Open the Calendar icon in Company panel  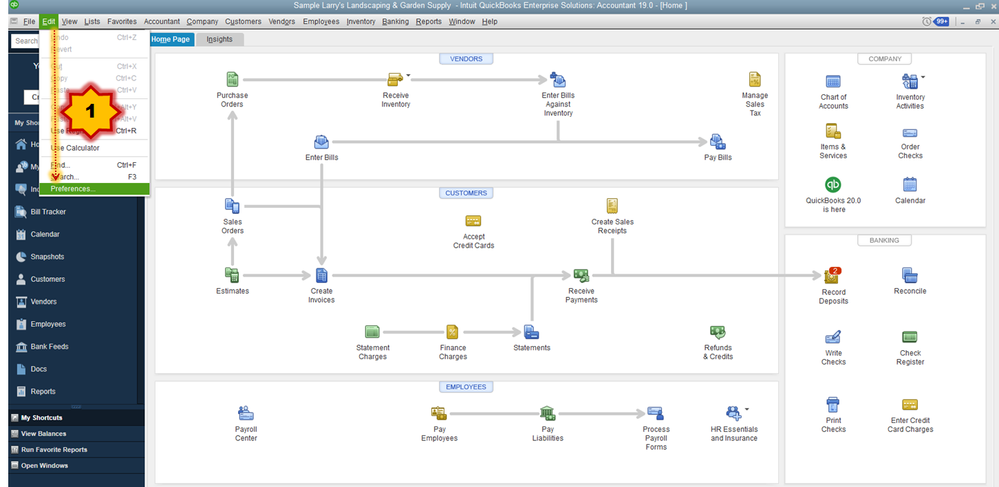pyautogui.click(x=910, y=184)
